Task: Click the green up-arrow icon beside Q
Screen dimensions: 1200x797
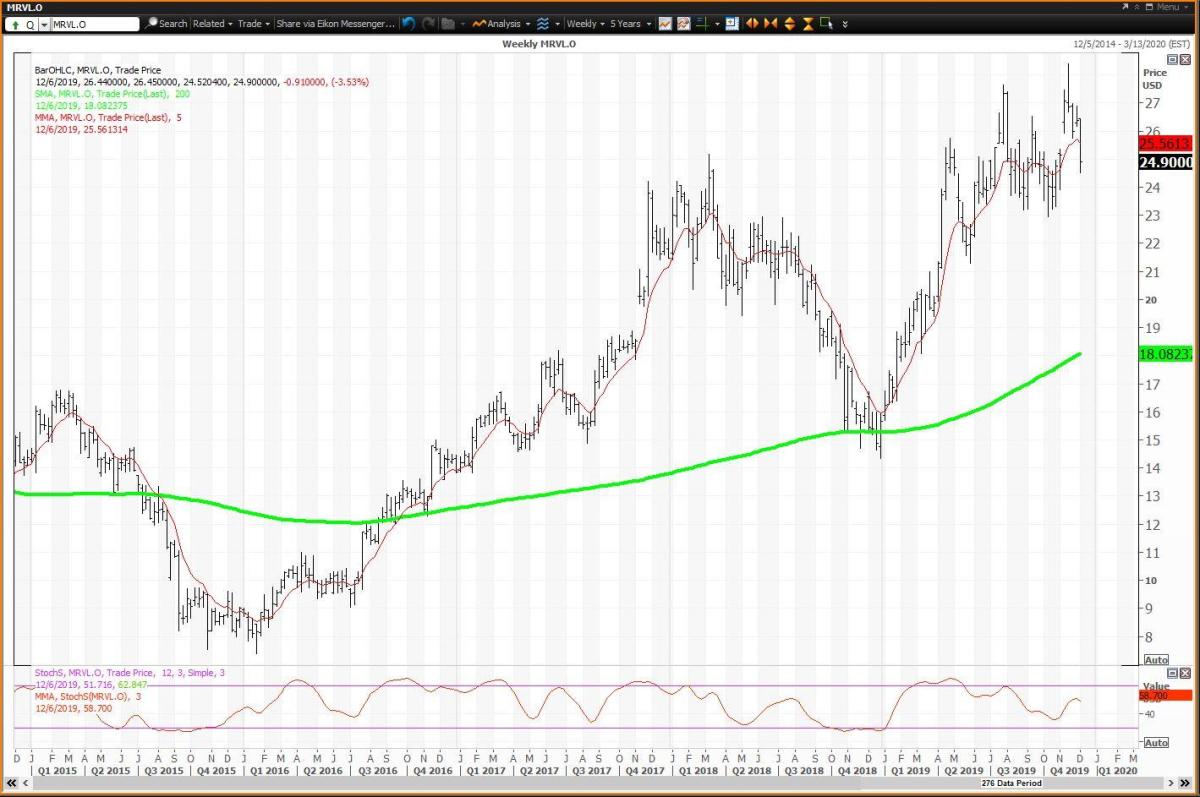Action: coord(17,24)
